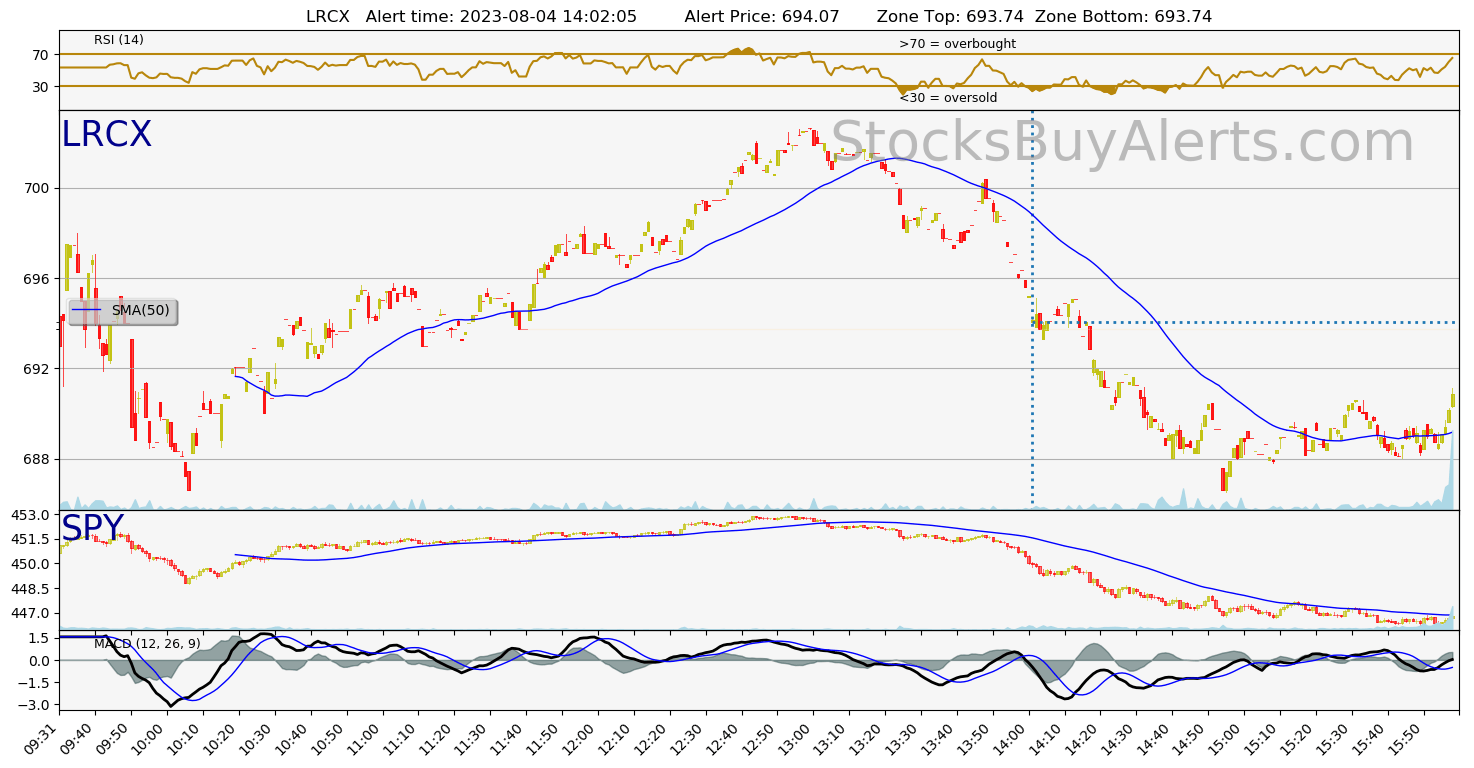The height and width of the screenshot is (768, 1474).
Task: Click the MACD 1.5 axis label
Action: click(39, 638)
